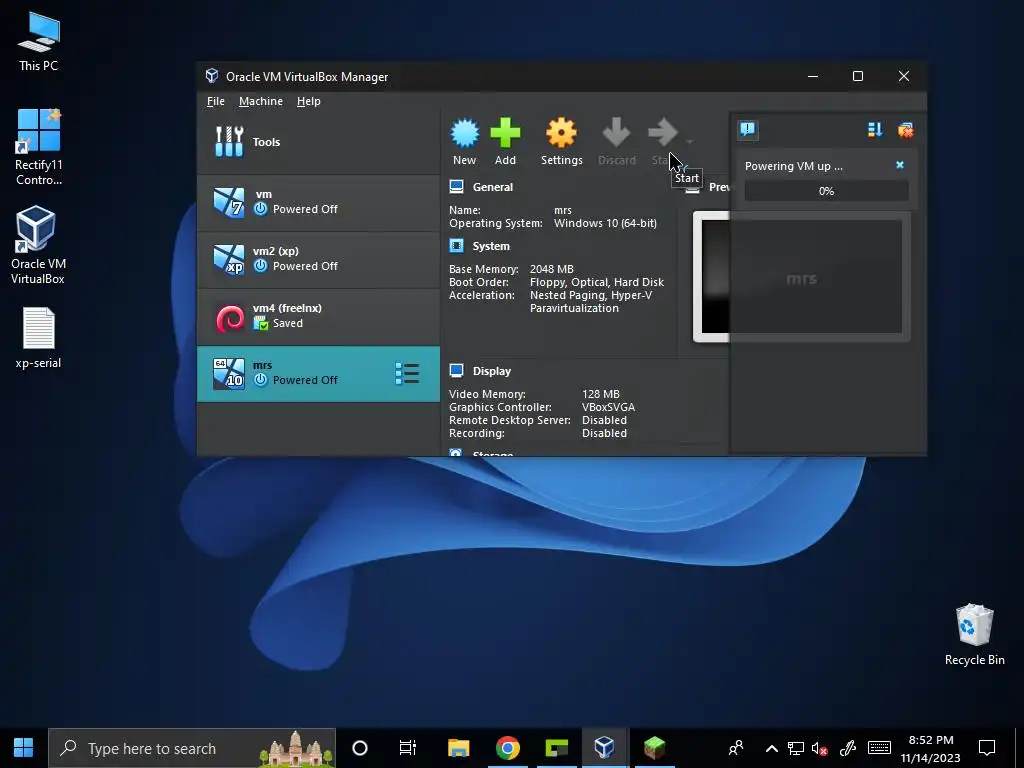Click the Start arrow icon
Screen dimensions: 1024x768
pos(663,133)
